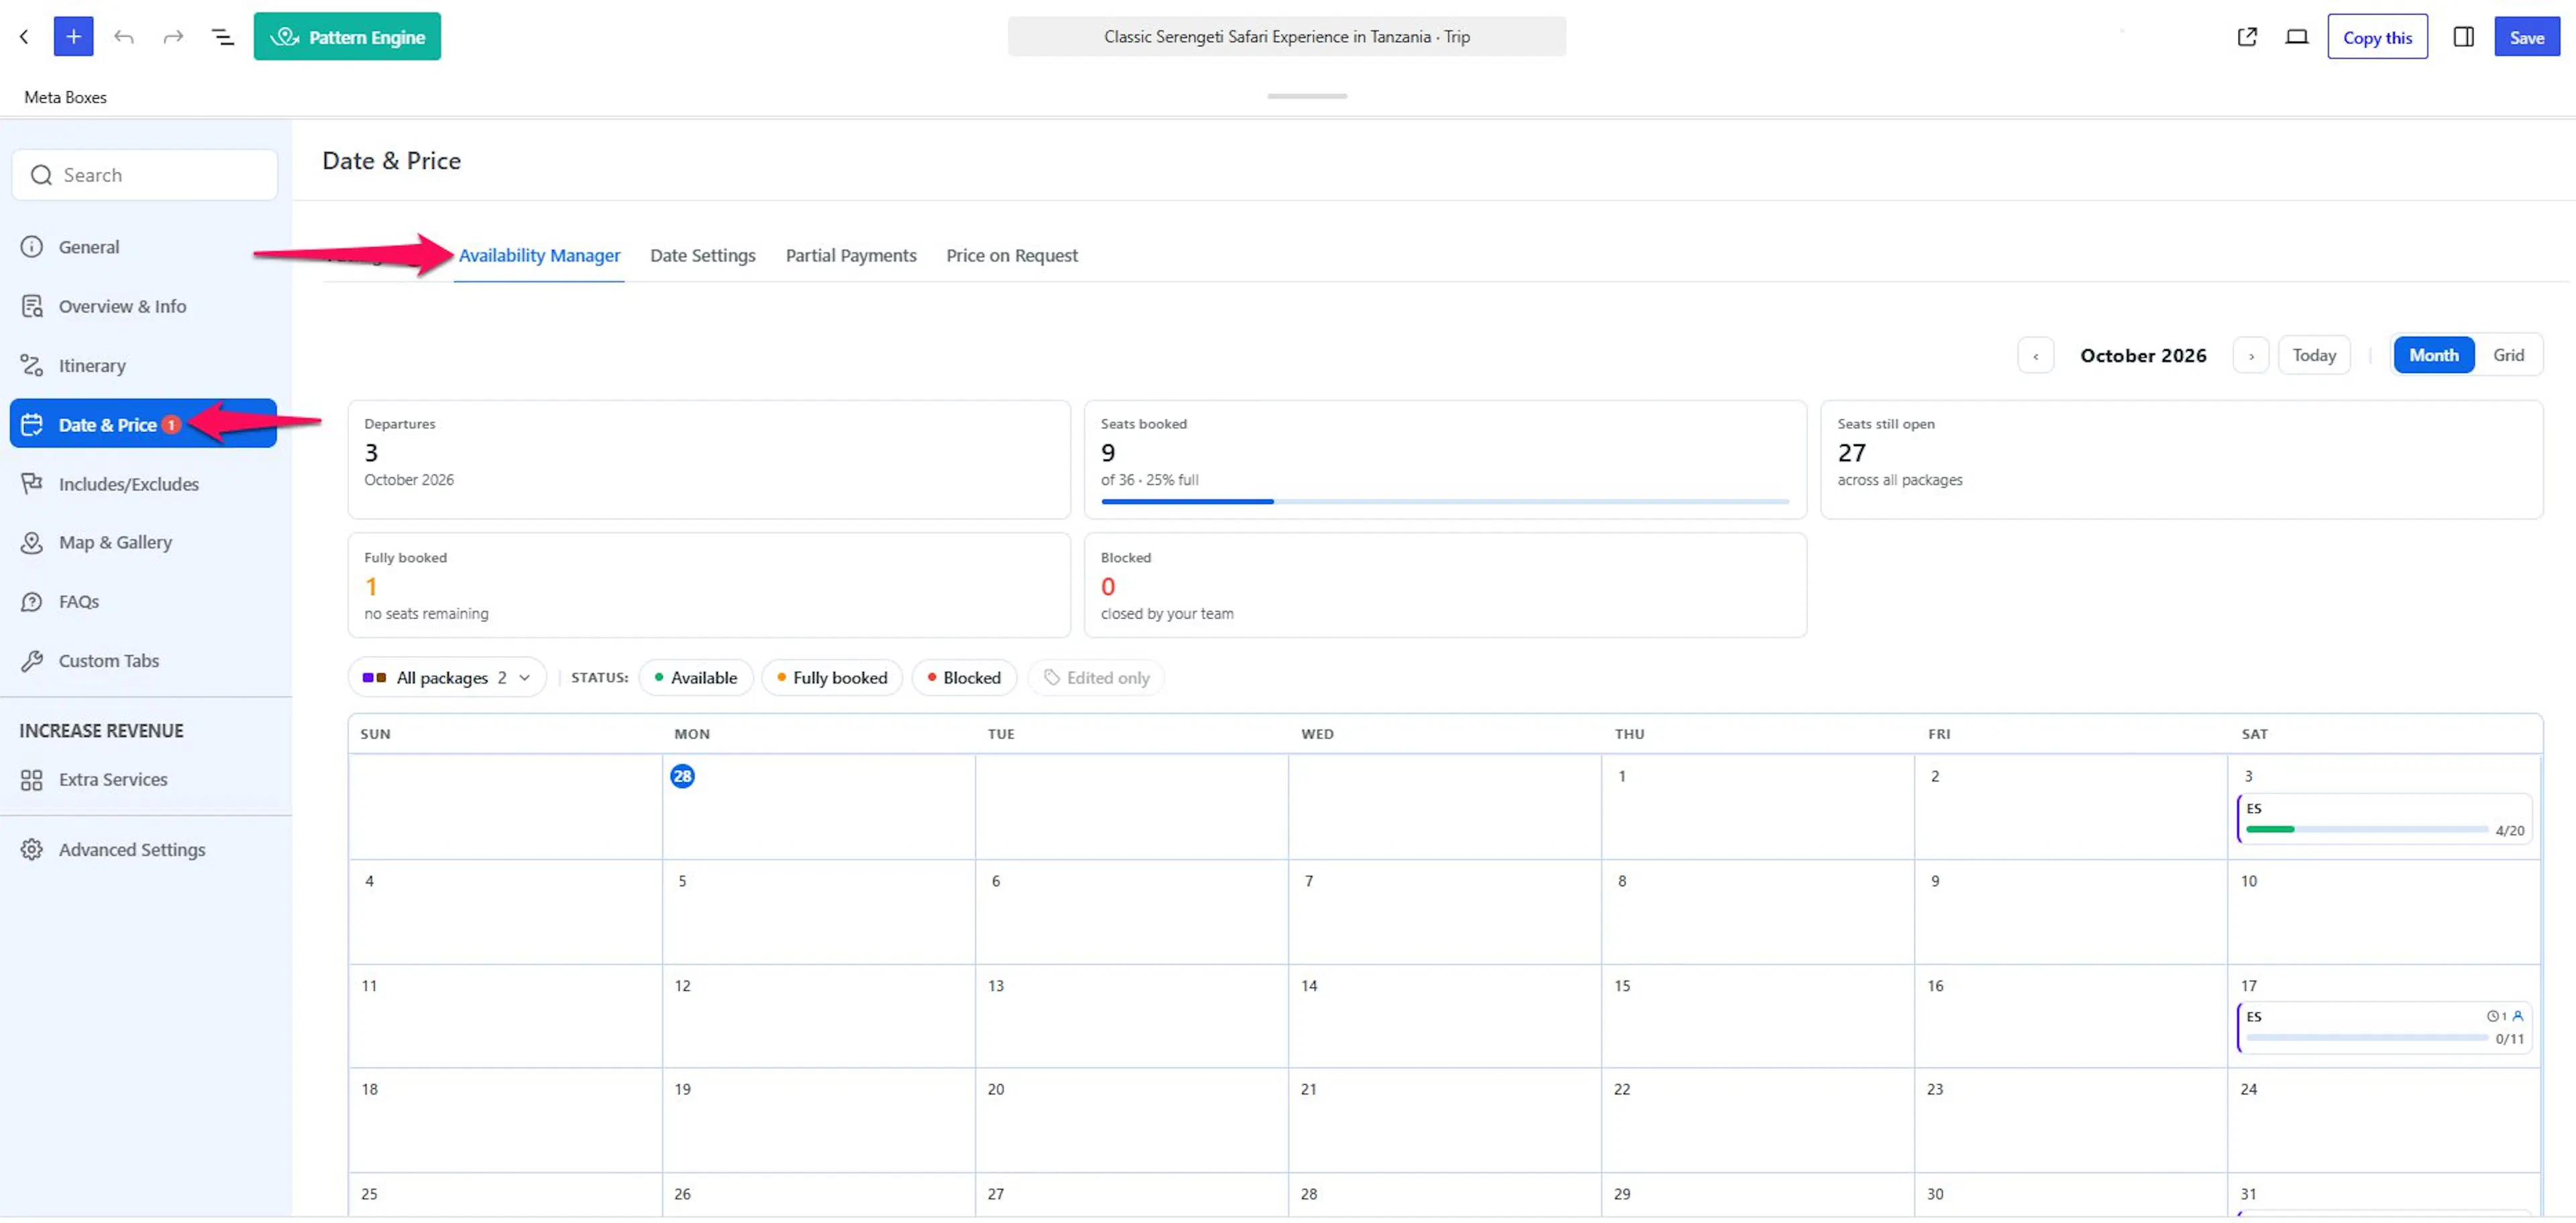Image resolution: width=2576 pixels, height=1223 pixels.
Task: Click the Pattern Engine button
Action: [347, 37]
